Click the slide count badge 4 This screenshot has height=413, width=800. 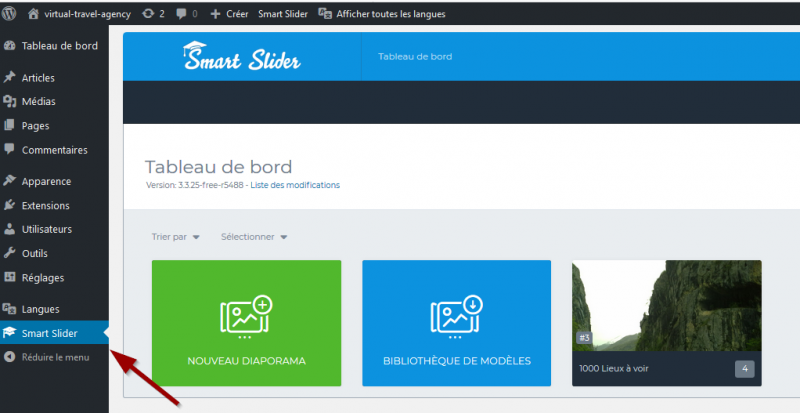click(x=745, y=369)
